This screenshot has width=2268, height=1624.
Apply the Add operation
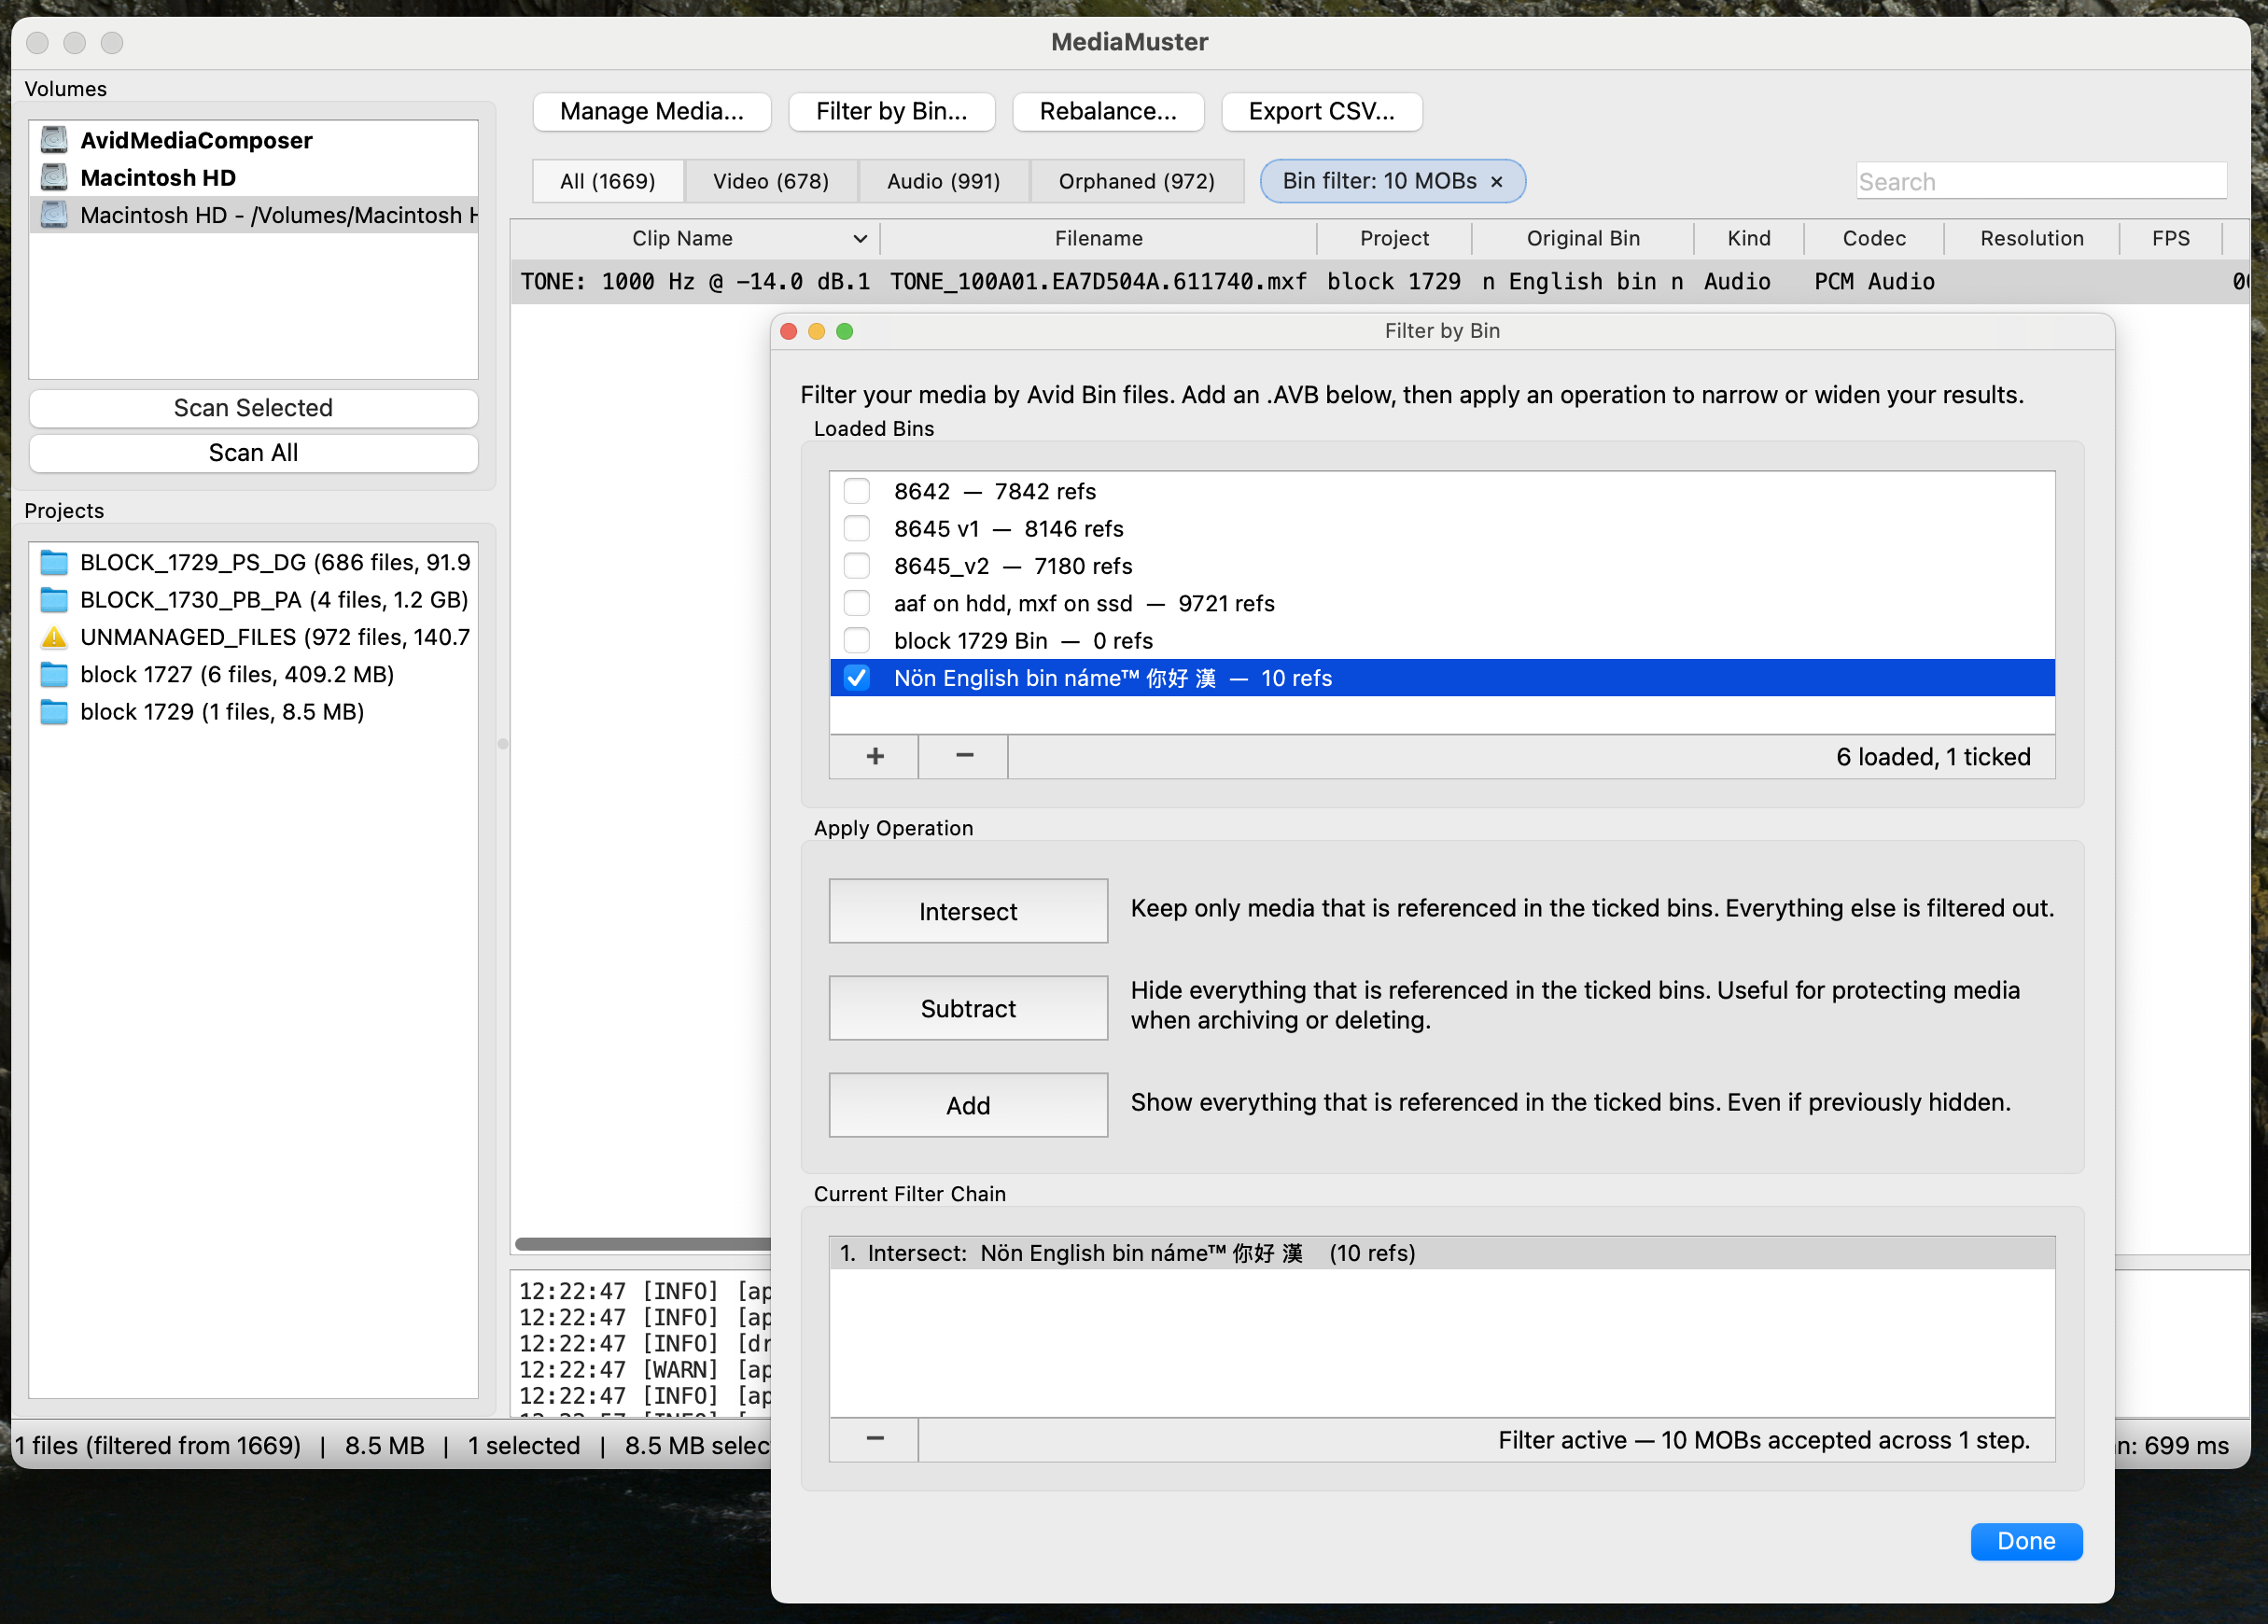click(x=968, y=1105)
